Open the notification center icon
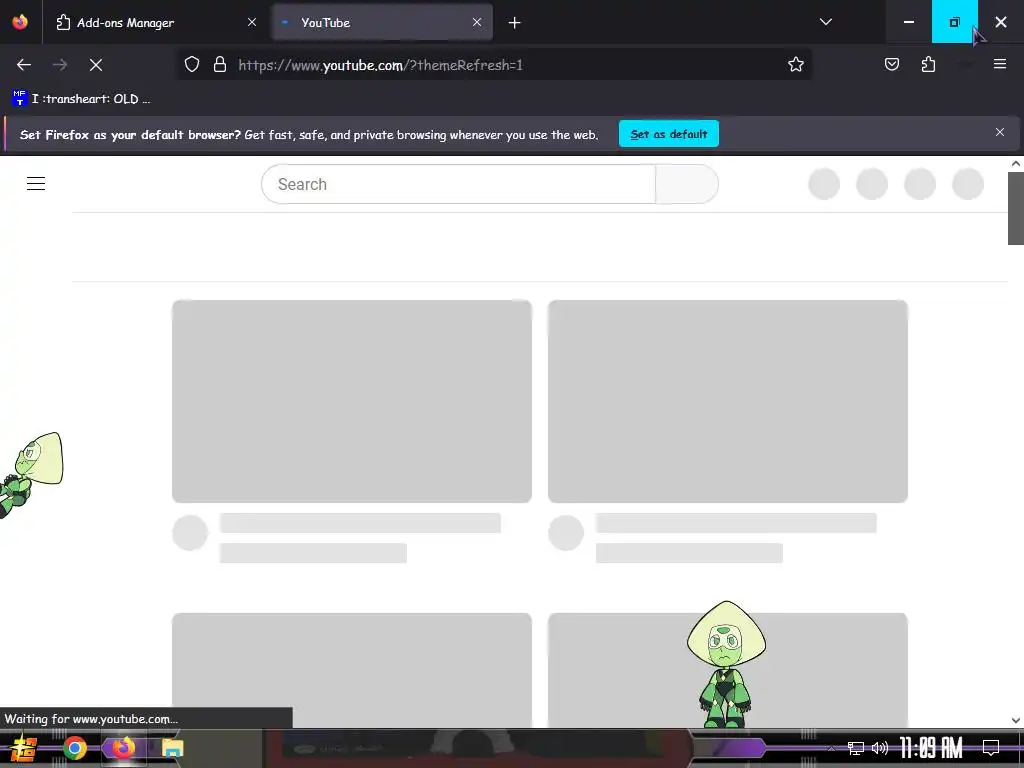The image size is (1024, 768). [x=991, y=748]
